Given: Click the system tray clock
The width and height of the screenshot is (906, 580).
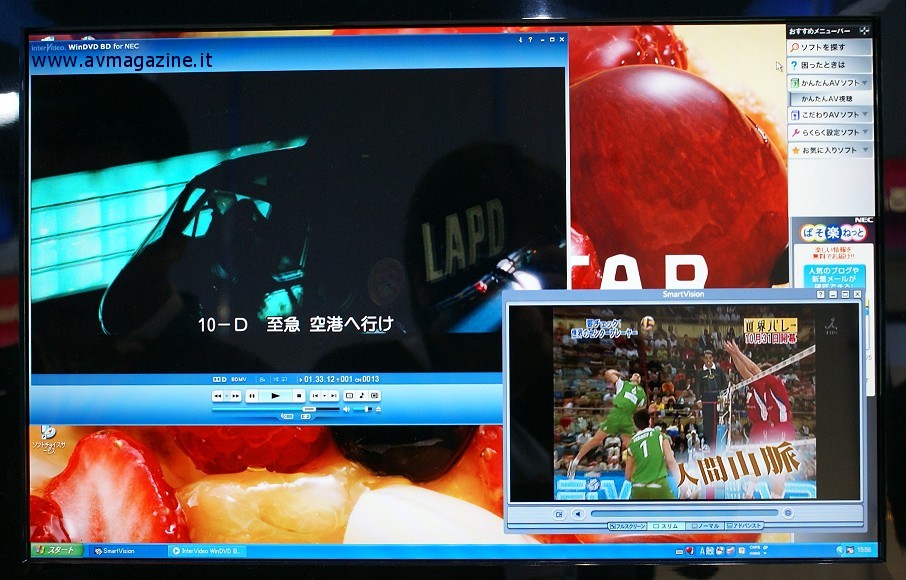Looking at the screenshot, I should (x=864, y=550).
